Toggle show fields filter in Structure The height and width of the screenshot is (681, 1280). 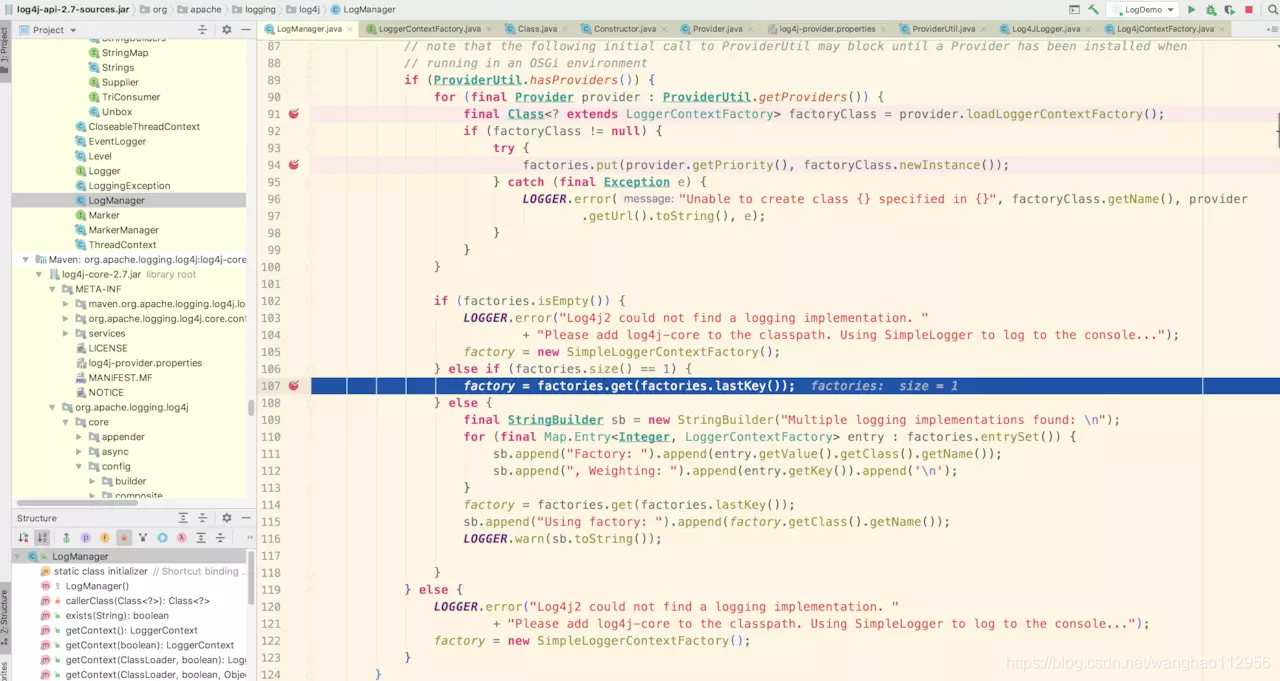[105, 538]
